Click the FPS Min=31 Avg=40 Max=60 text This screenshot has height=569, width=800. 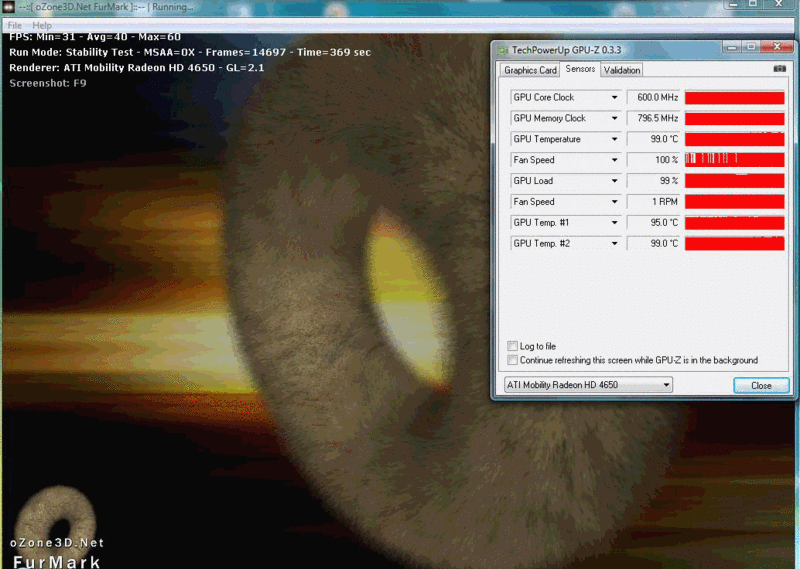[95, 37]
